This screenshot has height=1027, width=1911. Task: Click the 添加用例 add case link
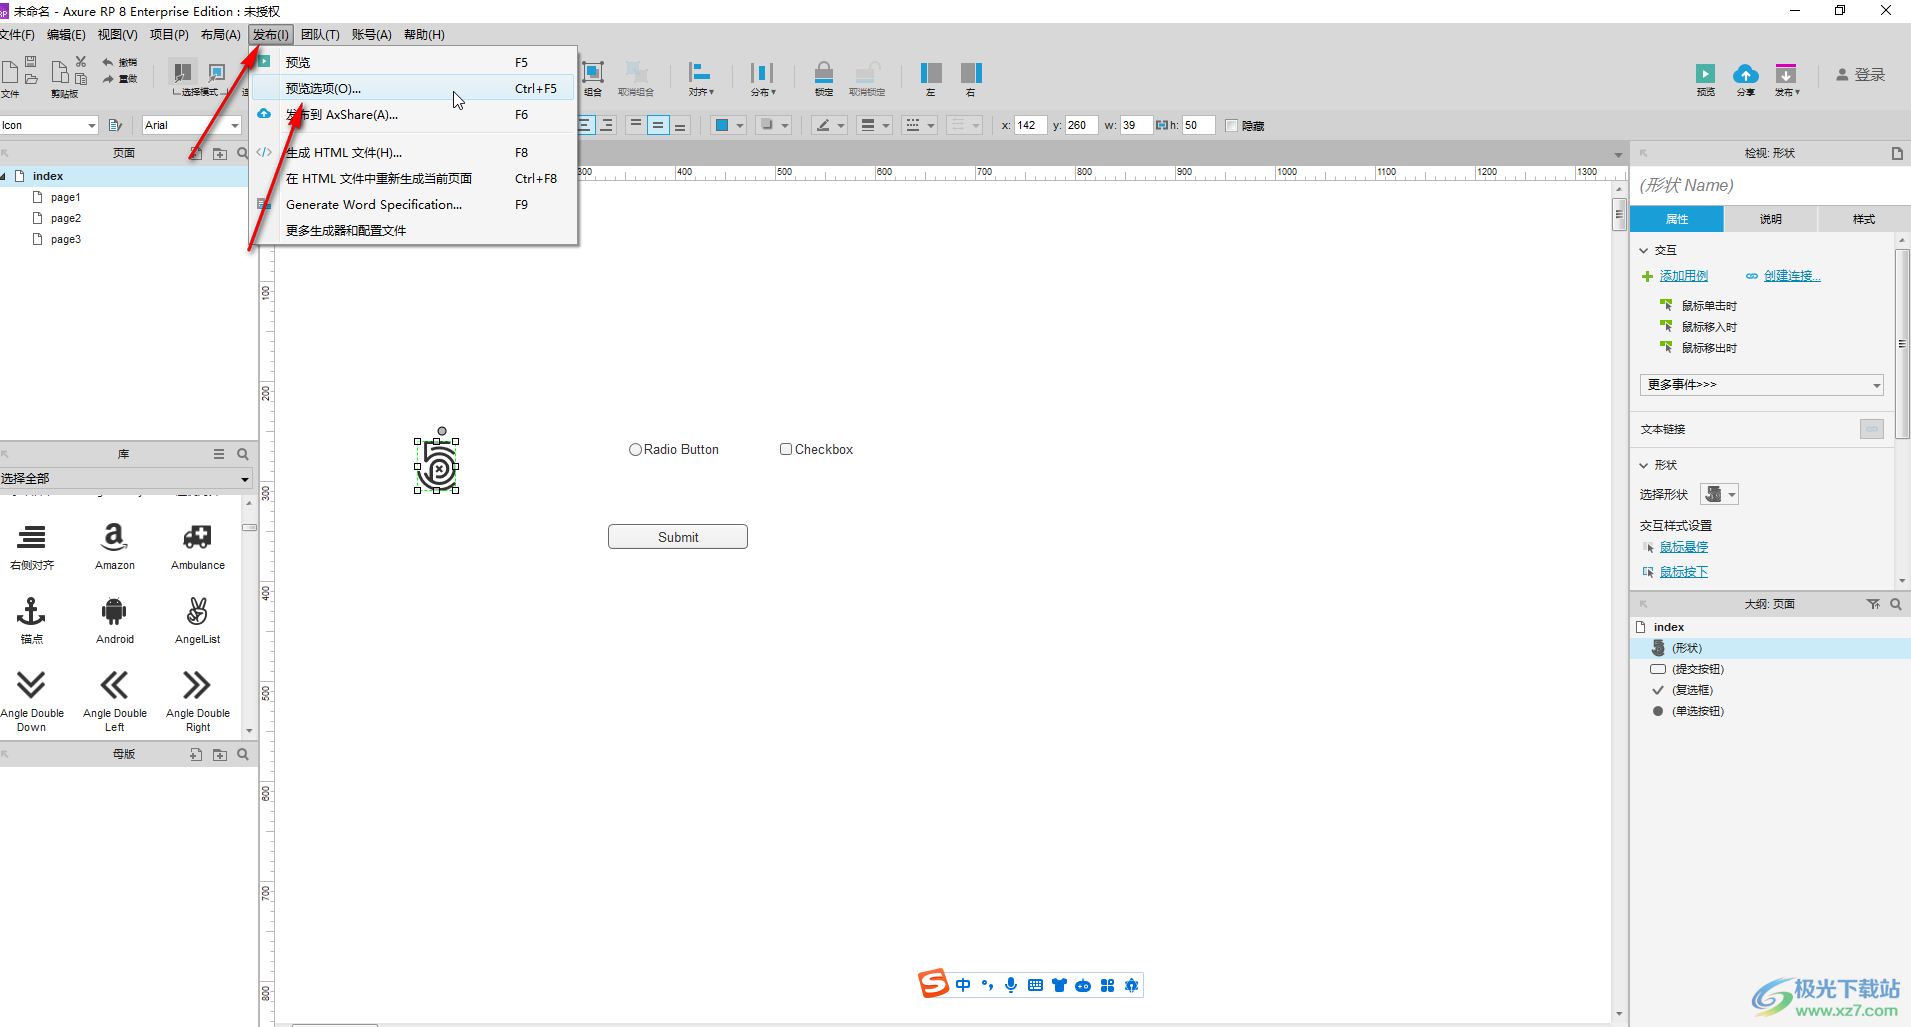click(x=1683, y=276)
